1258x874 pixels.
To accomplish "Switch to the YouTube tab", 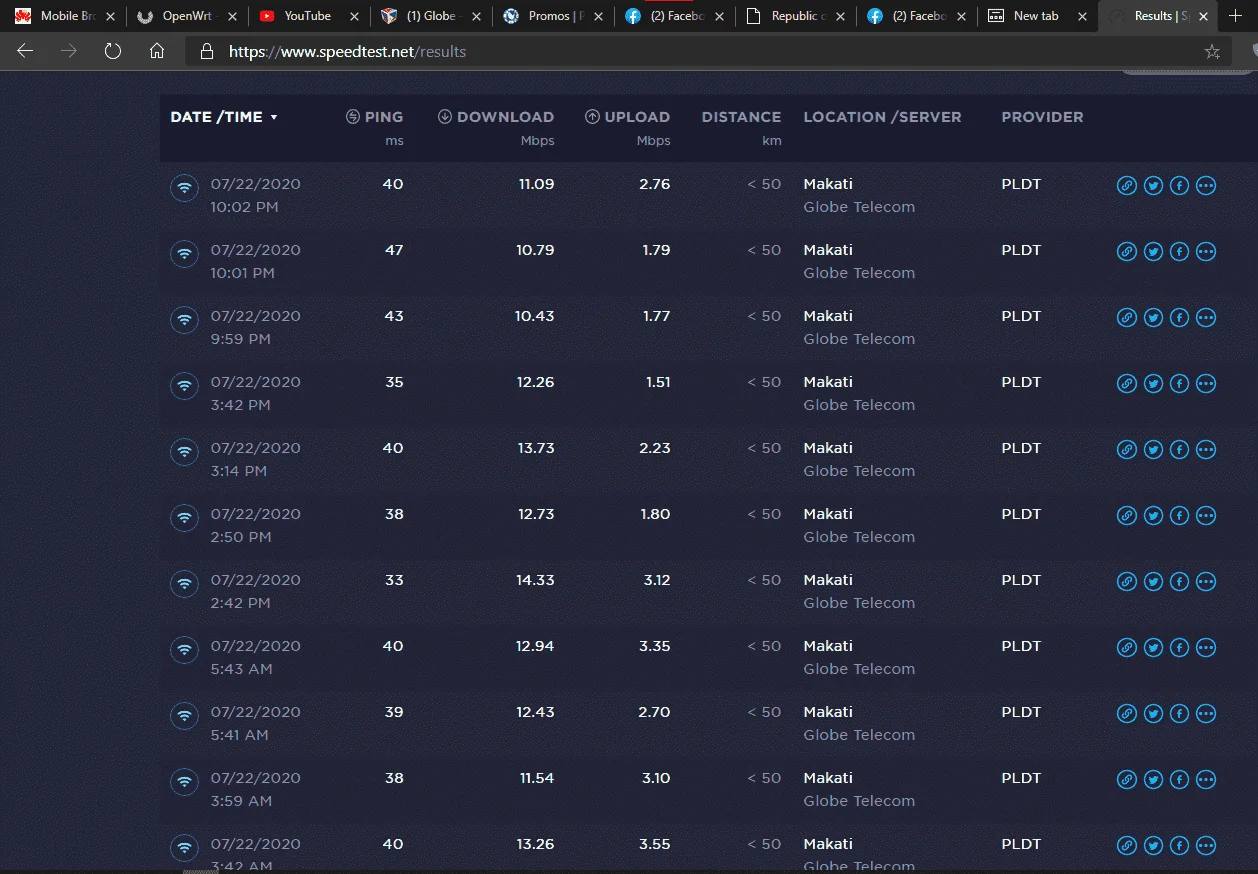I will coord(307,16).
